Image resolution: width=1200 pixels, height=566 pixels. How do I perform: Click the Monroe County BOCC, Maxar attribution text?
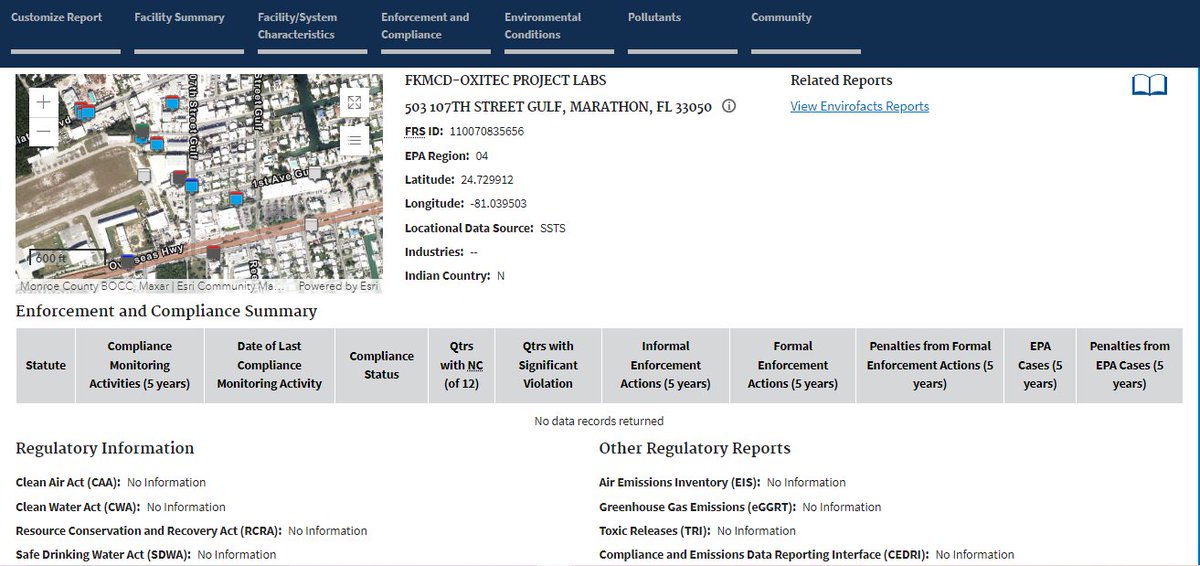point(95,286)
